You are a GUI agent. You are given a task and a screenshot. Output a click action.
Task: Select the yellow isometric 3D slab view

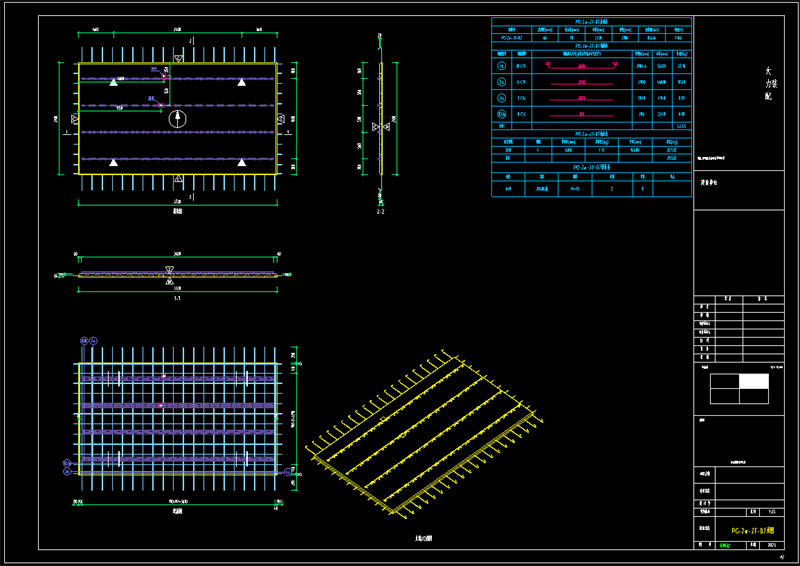pyautogui.click(x=424, y=435)
